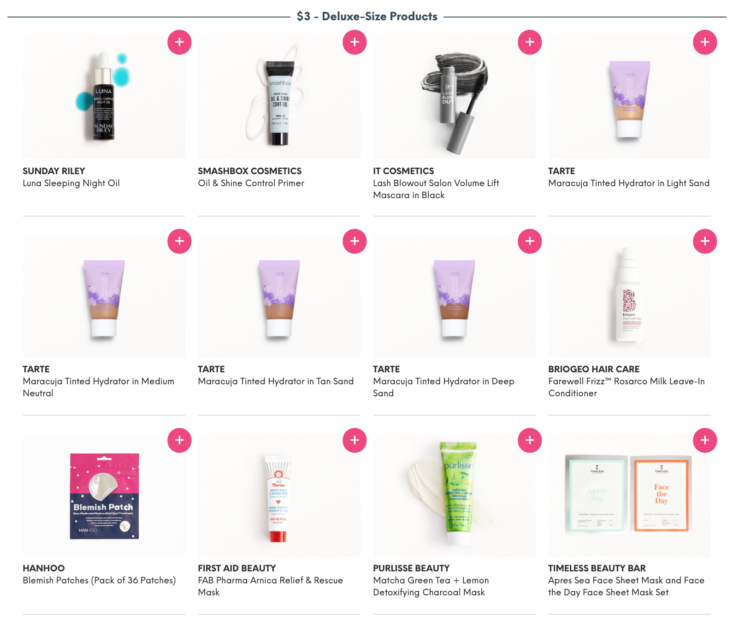The image size is (733, 623).
Task: Add Hanhoo Blemish Patches to order
Action: 180,440
